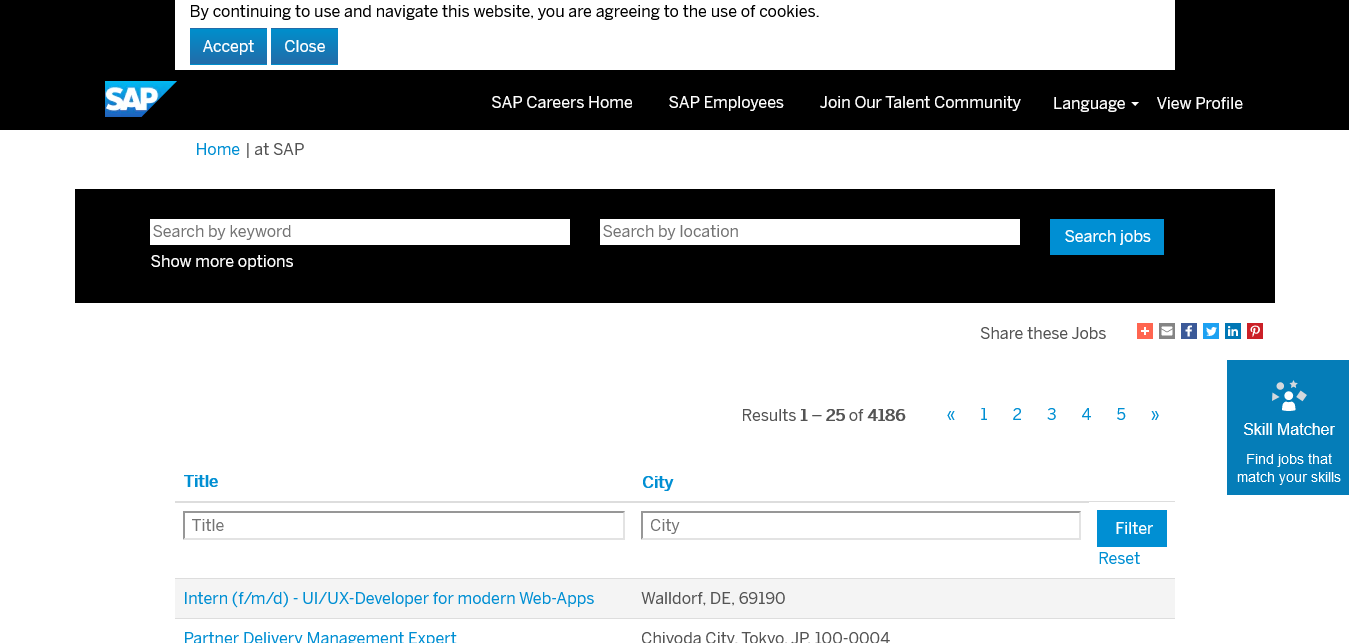The height and width of the screenshot is (643, 1366).
Task: Share these jobs via email icon
Action: pos(1167,331)
